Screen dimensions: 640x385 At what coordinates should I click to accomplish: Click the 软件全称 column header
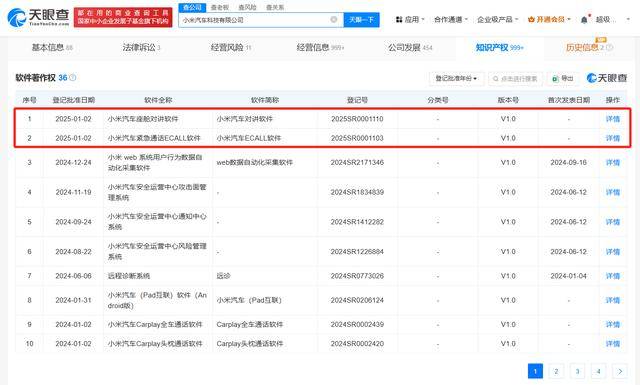click(158, 100)
